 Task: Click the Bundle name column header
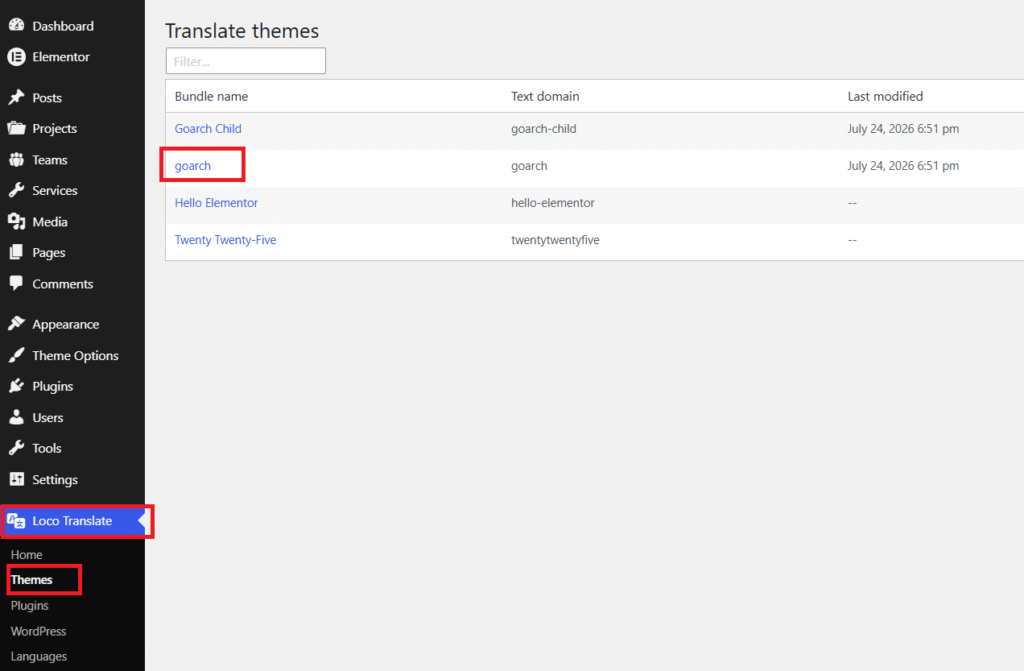(x=212, y=97)
